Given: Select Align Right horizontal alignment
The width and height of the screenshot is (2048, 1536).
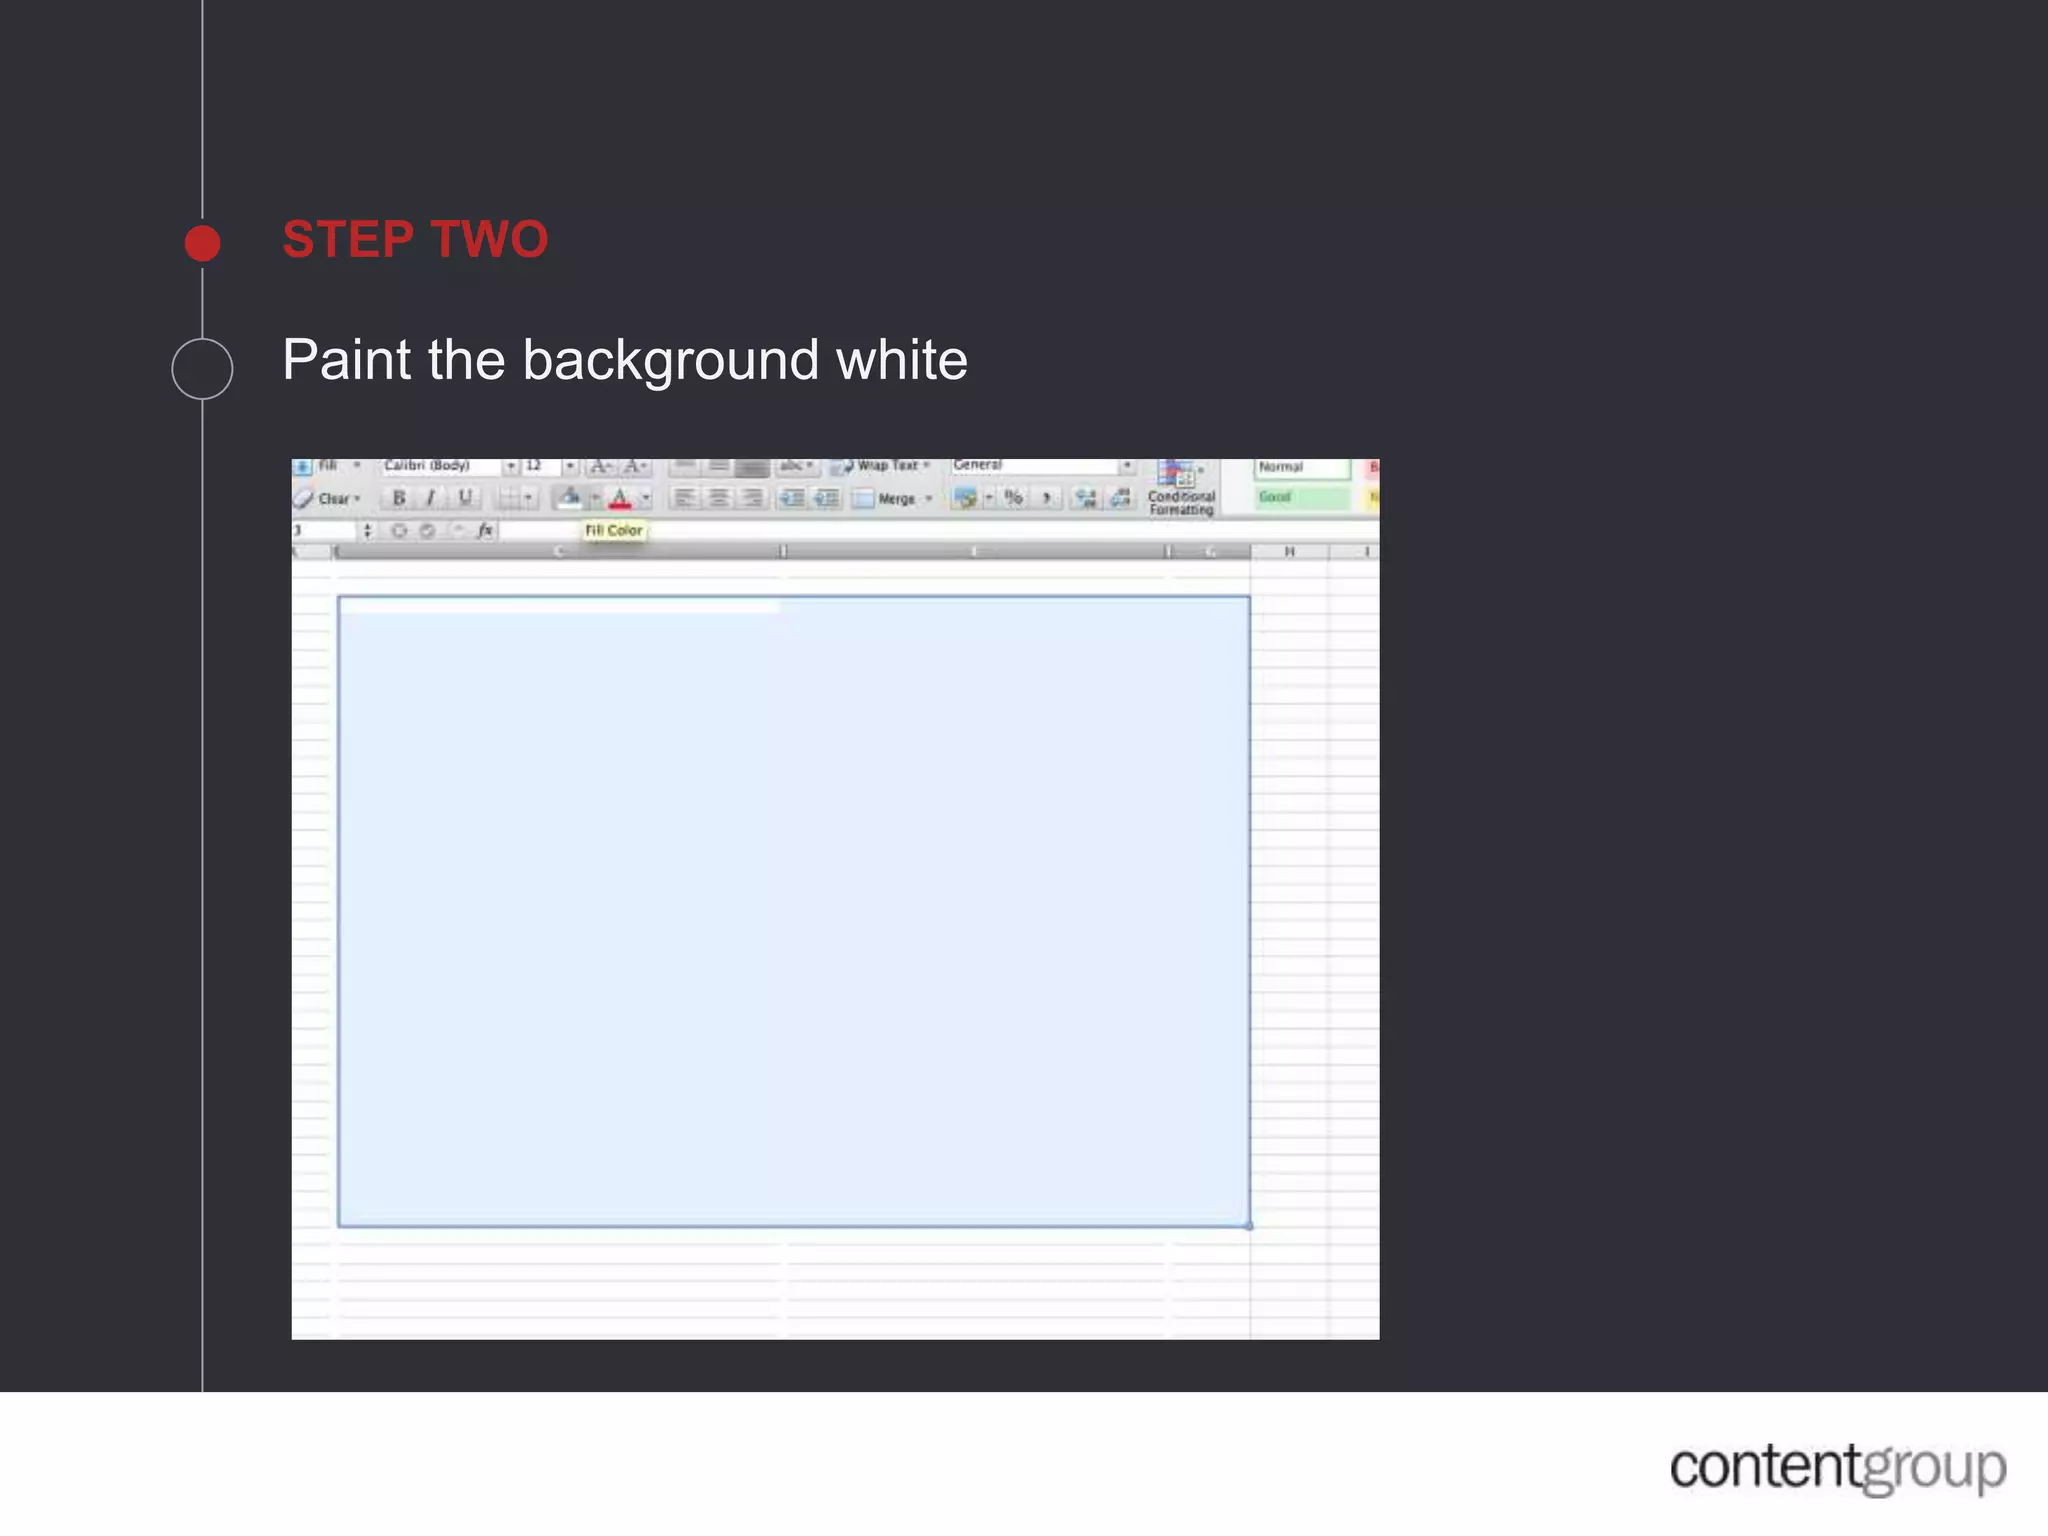Looking at the screenshot, I should click(752, 498).
